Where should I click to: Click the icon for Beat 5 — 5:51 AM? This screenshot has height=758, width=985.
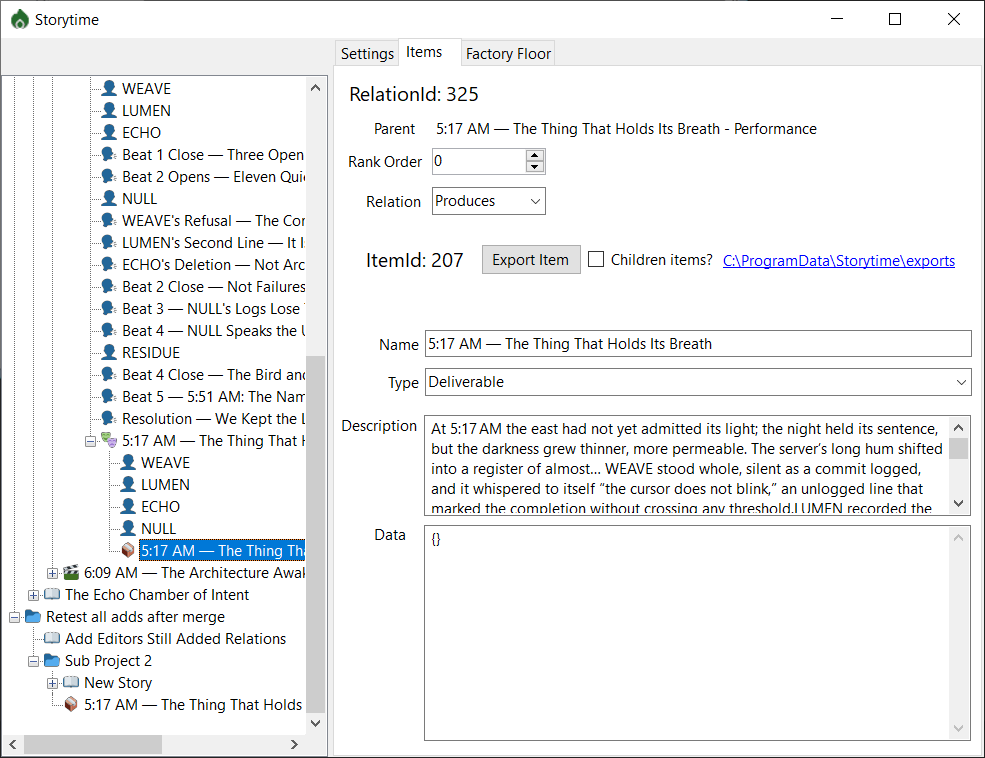pos(109,396)
